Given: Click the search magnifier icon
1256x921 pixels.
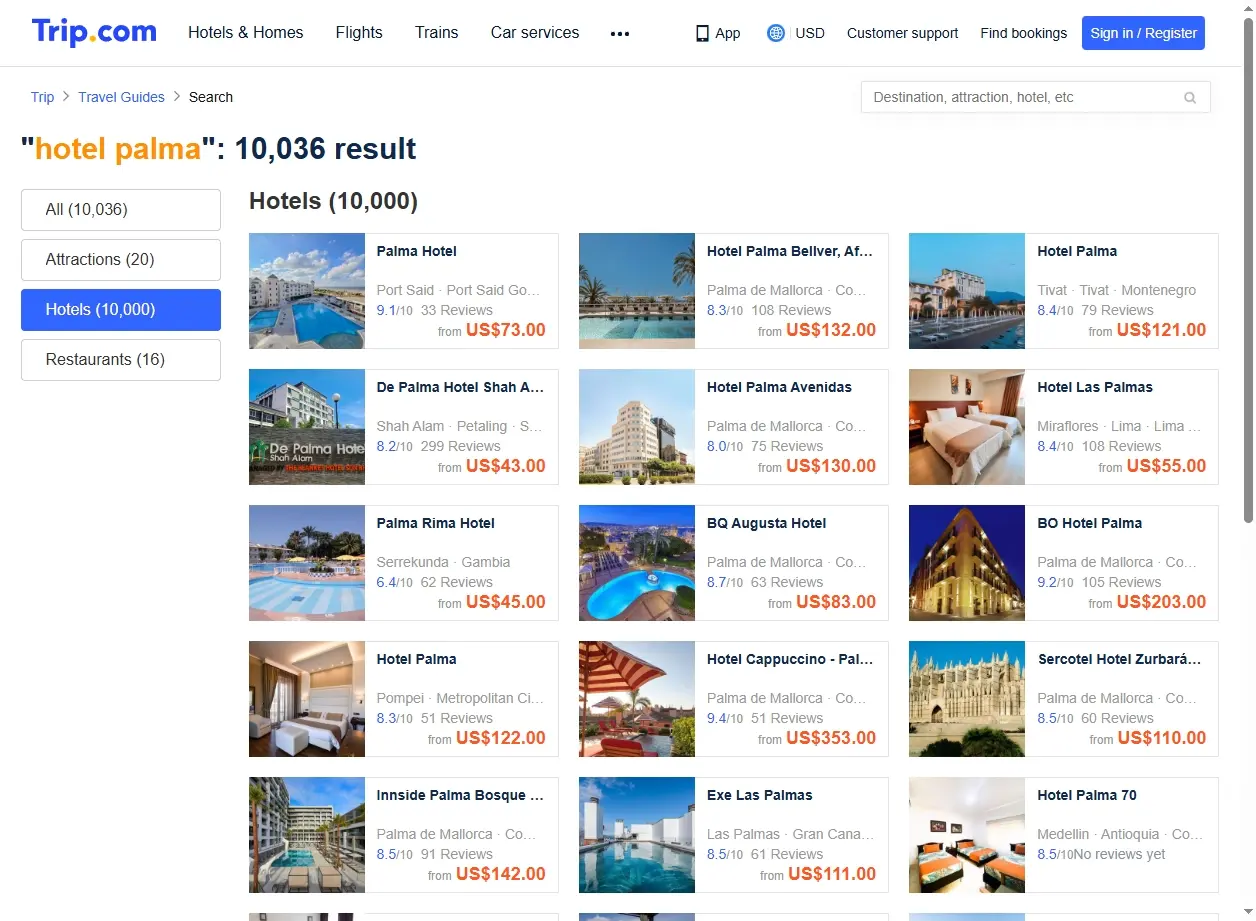Looking at the screenshot, I should pyautogui.click(x=1190, y=98).
